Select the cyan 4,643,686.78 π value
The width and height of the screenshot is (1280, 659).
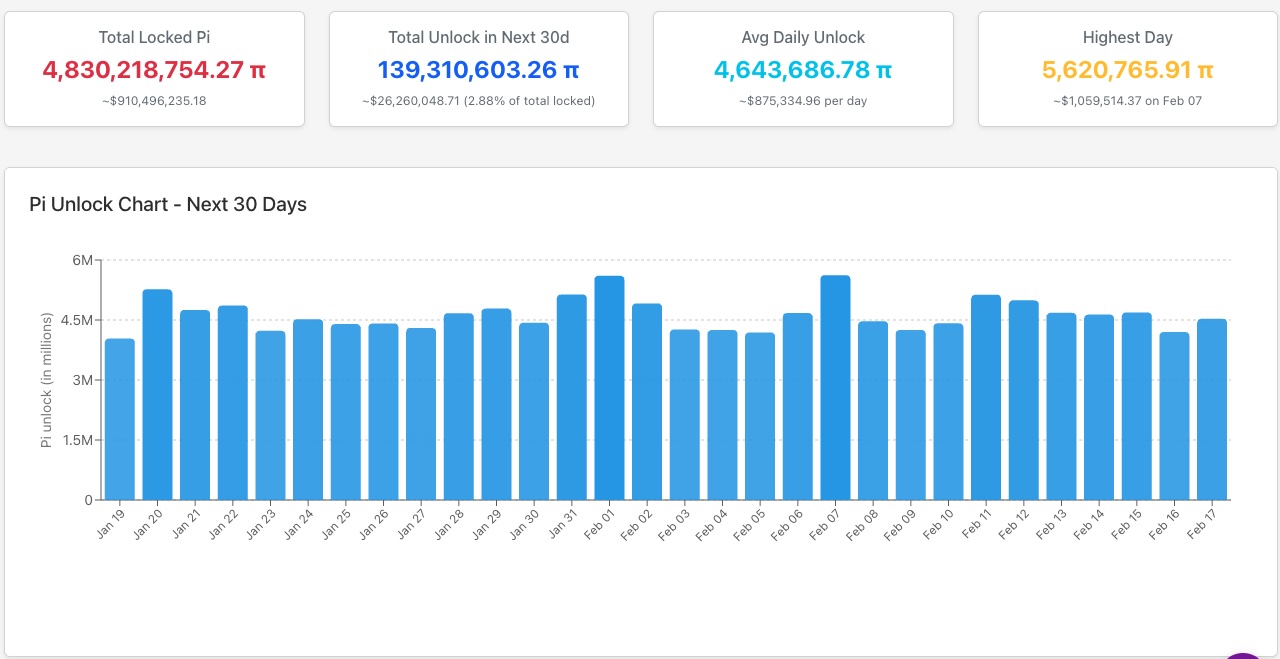coord(803,70)
